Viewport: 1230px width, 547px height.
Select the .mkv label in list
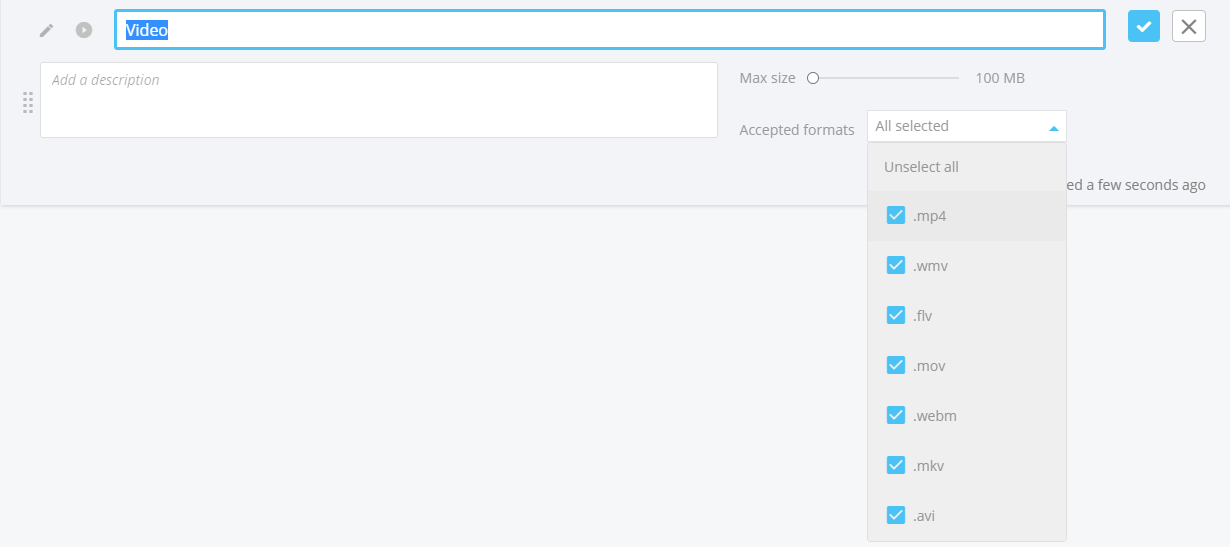click(928, 466)
